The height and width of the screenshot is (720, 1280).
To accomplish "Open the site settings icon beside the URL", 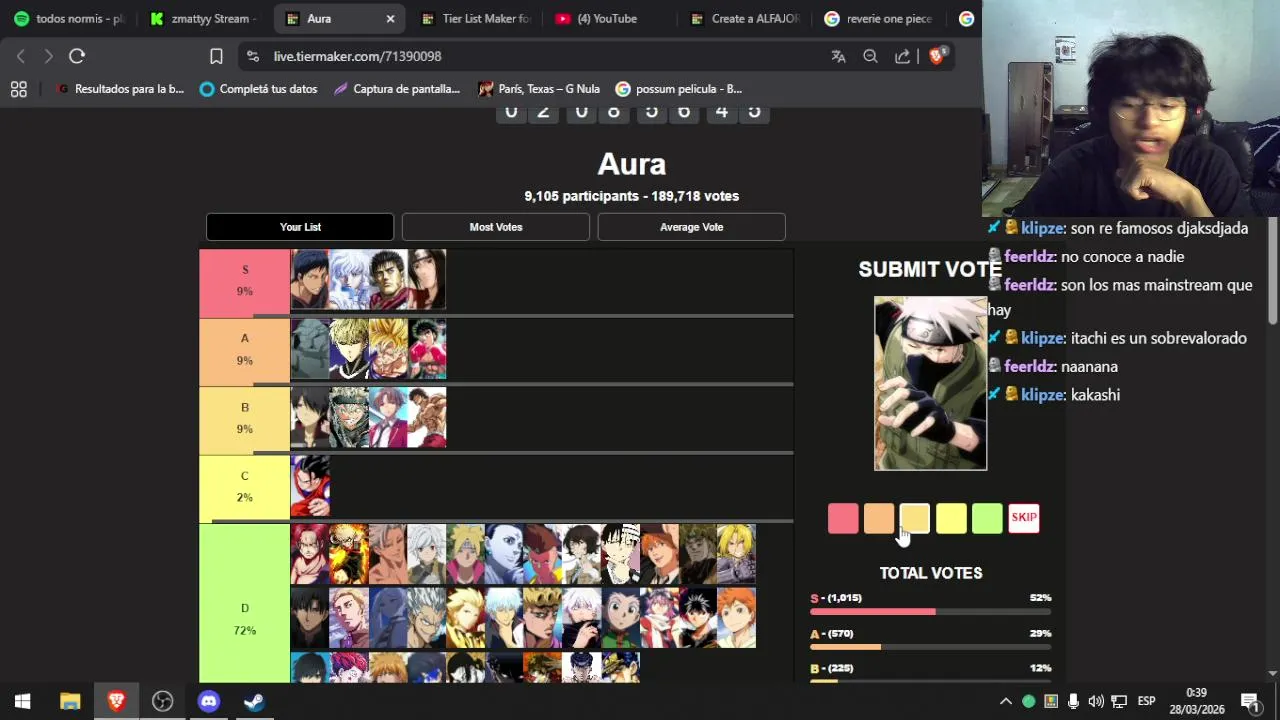I will click(253, 56).
